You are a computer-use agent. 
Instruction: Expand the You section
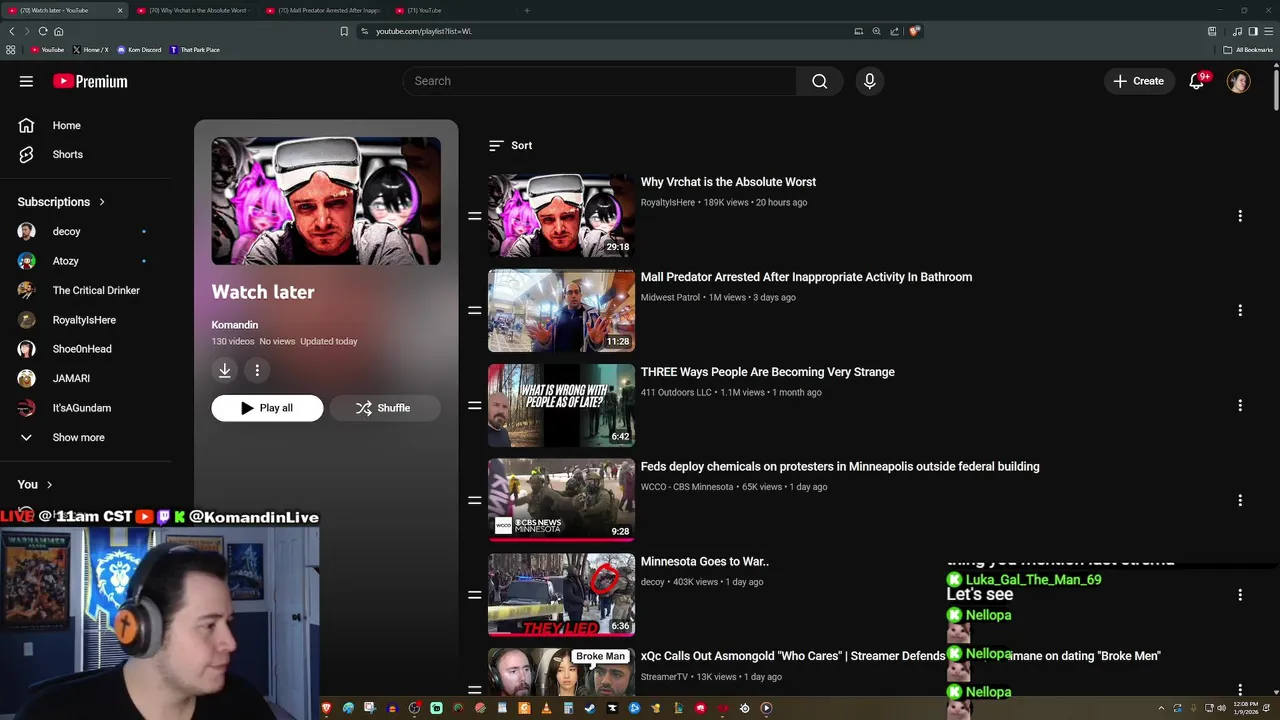35,484
